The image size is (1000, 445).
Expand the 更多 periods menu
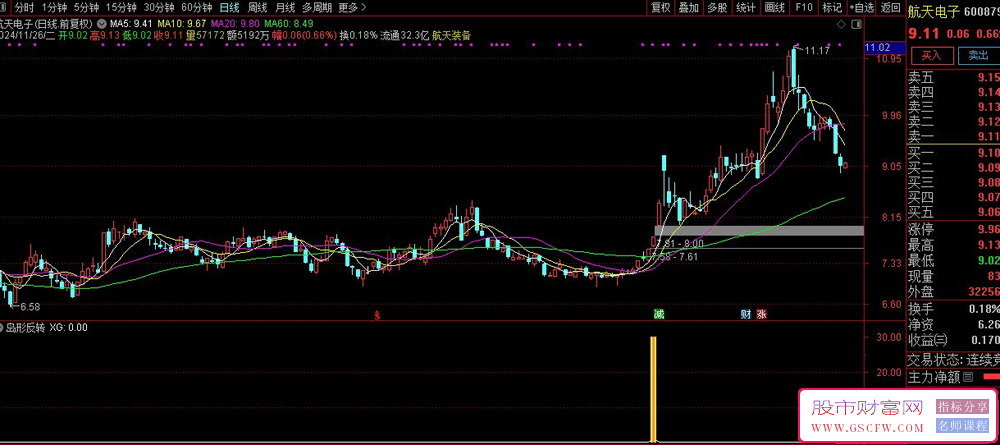pyautogui.click(x=352, y=8)
